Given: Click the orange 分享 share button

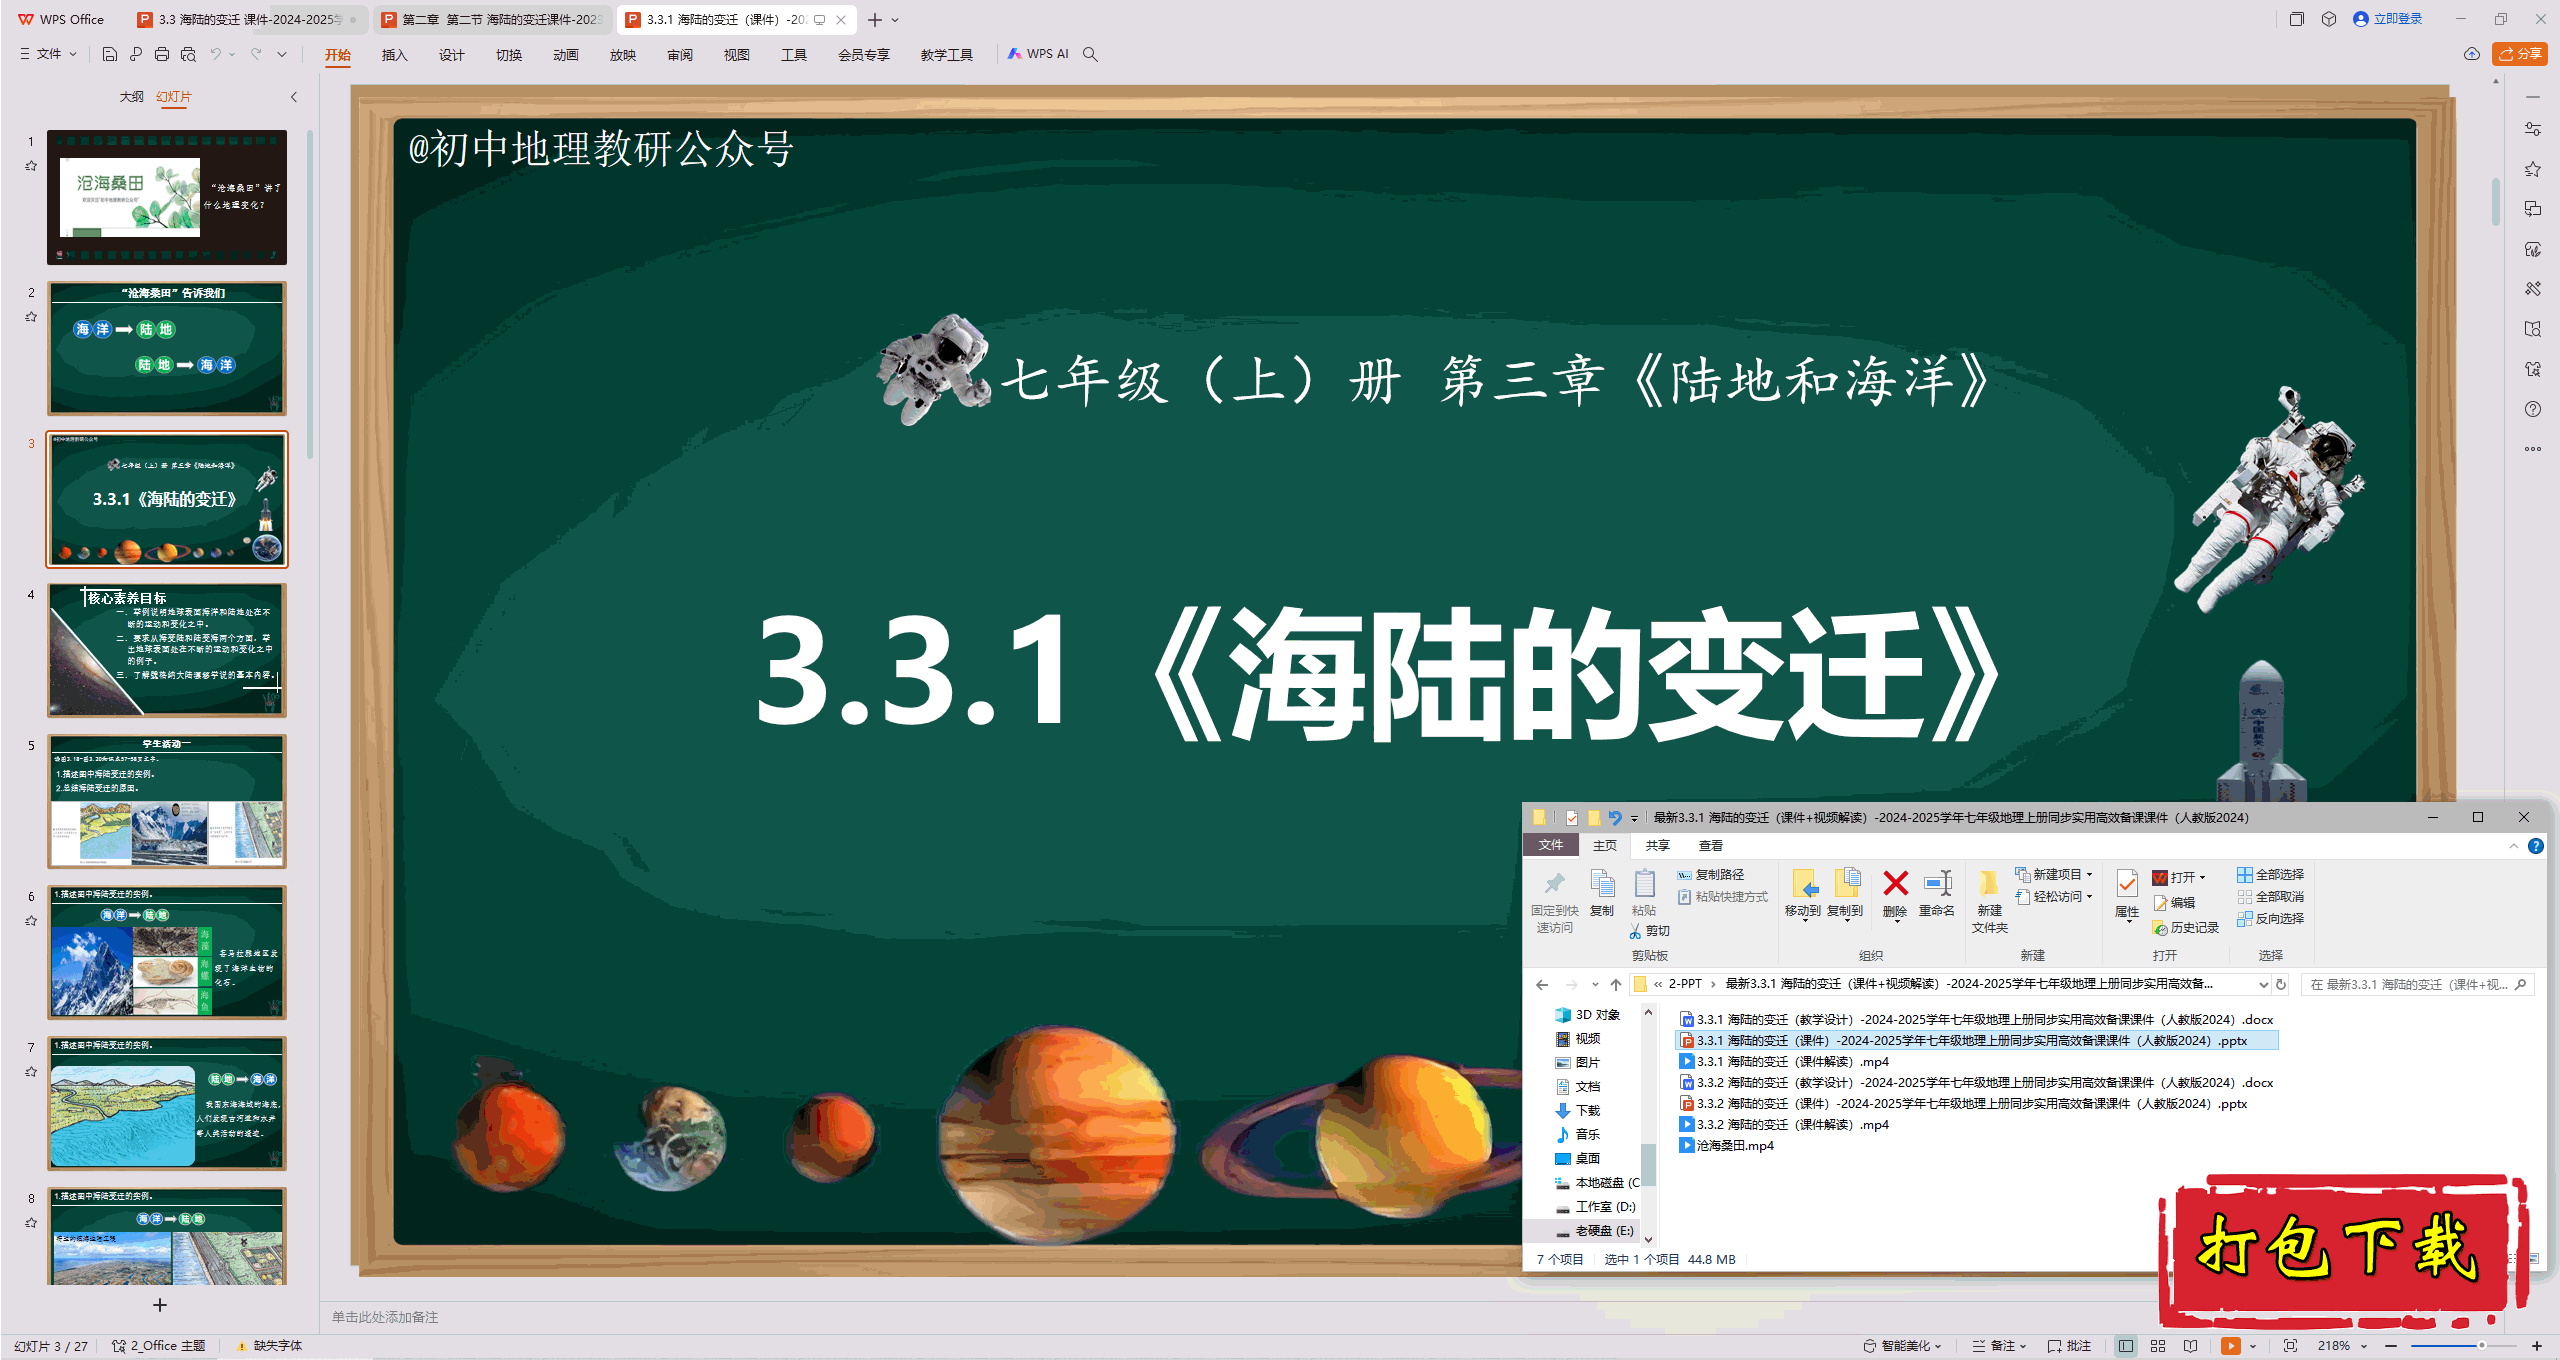Looking at the screenshot, I should (x=2520, y=54).
